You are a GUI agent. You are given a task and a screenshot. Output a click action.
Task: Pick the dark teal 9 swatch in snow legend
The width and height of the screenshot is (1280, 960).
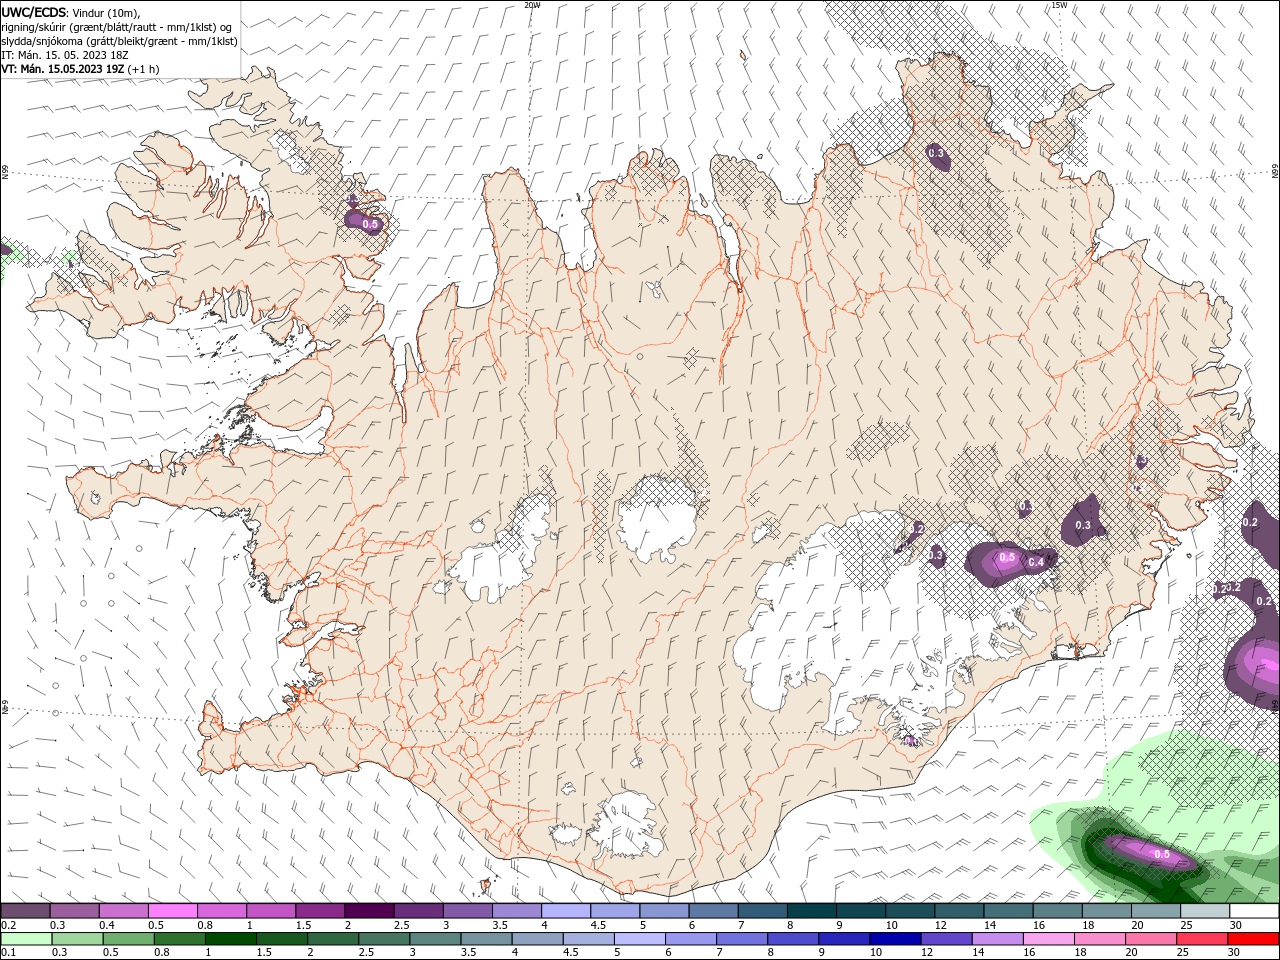tap(862, 911)
